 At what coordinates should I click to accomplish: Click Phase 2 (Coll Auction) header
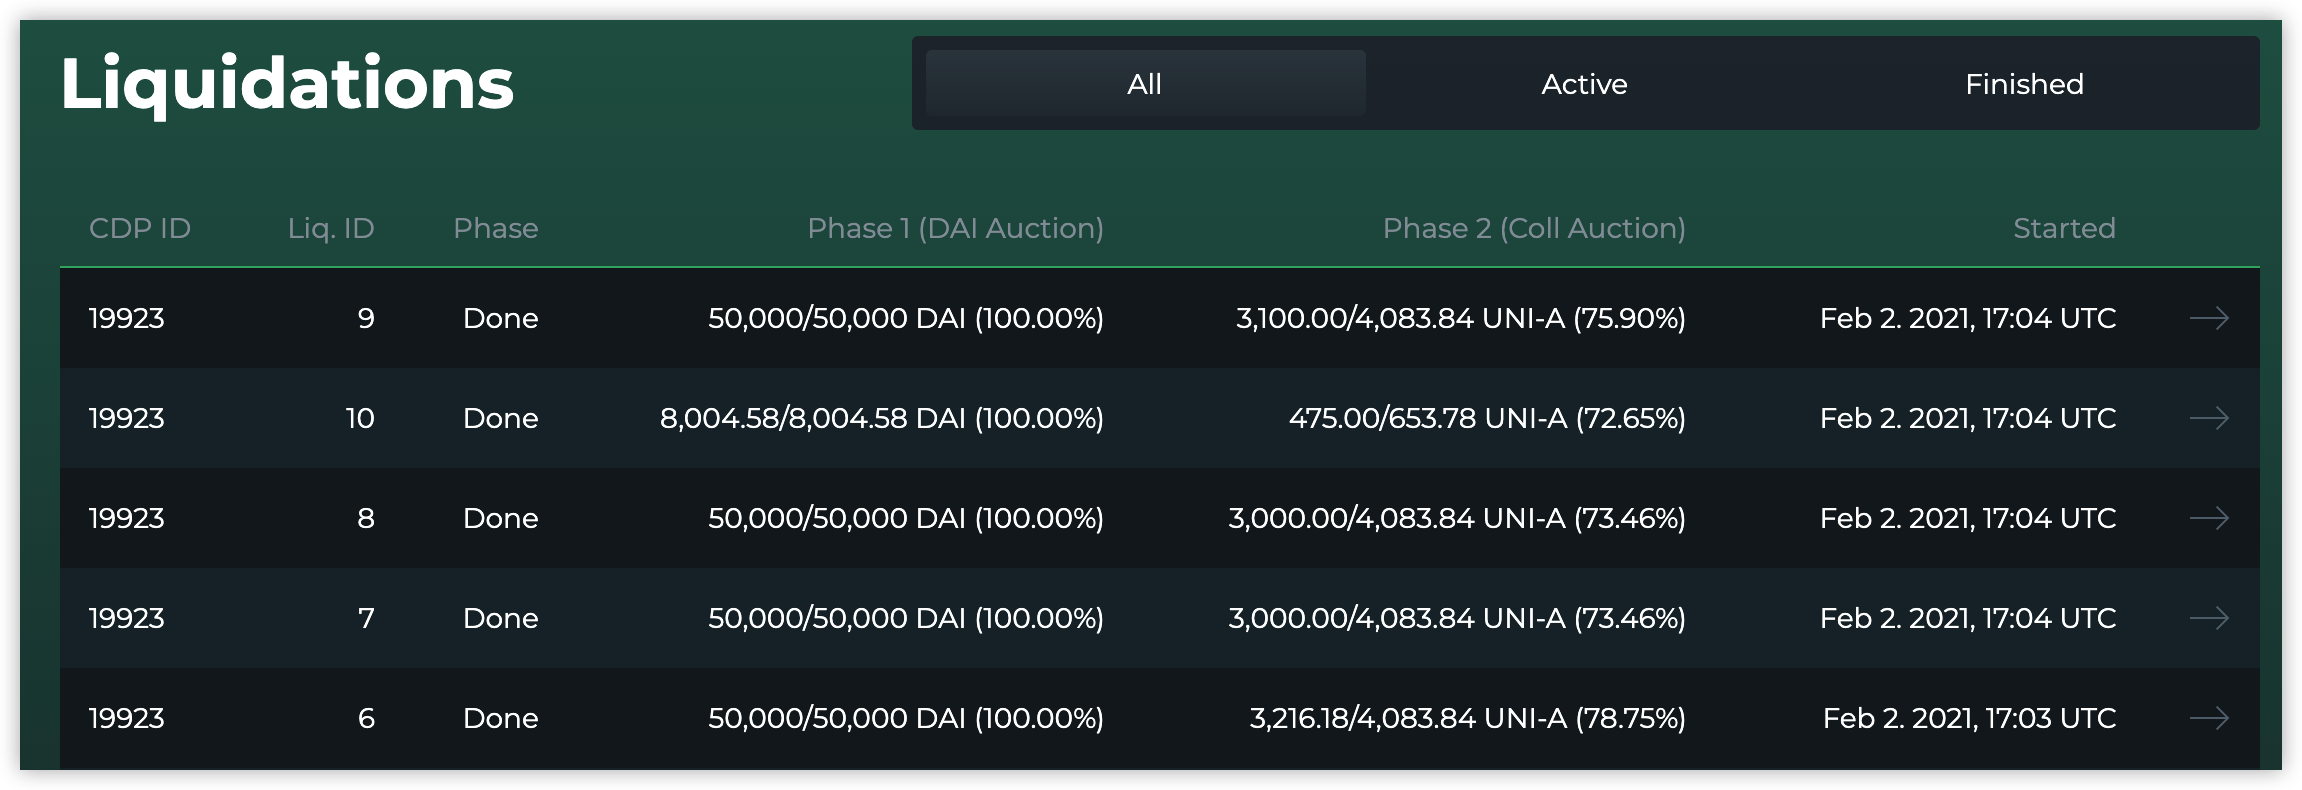click(x=1534, y=228)
